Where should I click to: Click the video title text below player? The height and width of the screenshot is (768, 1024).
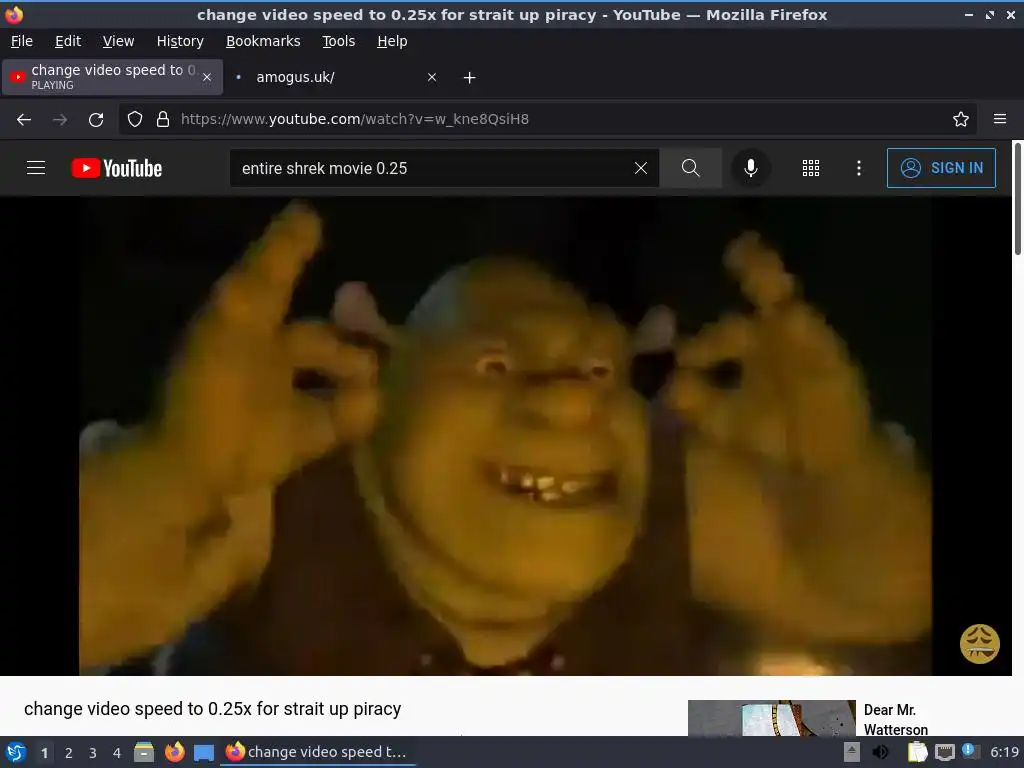coord(212,709)
